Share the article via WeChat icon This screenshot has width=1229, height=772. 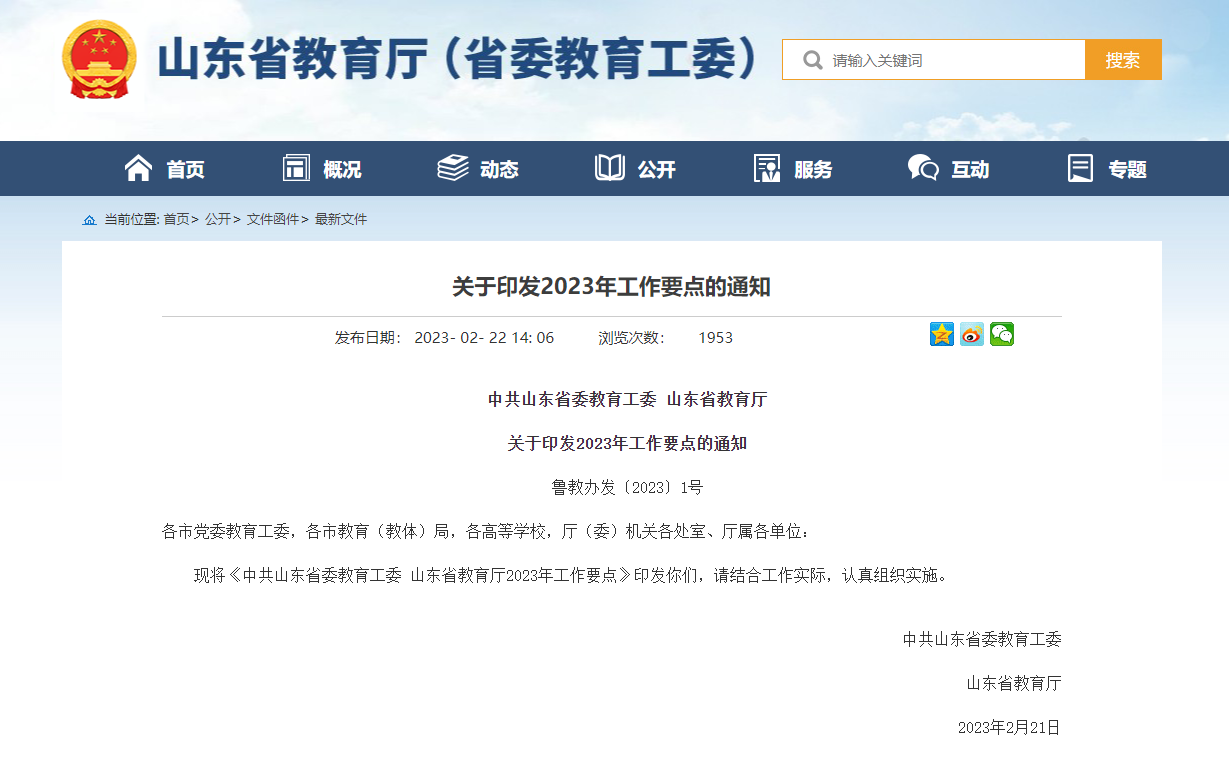coord(1001,335)
